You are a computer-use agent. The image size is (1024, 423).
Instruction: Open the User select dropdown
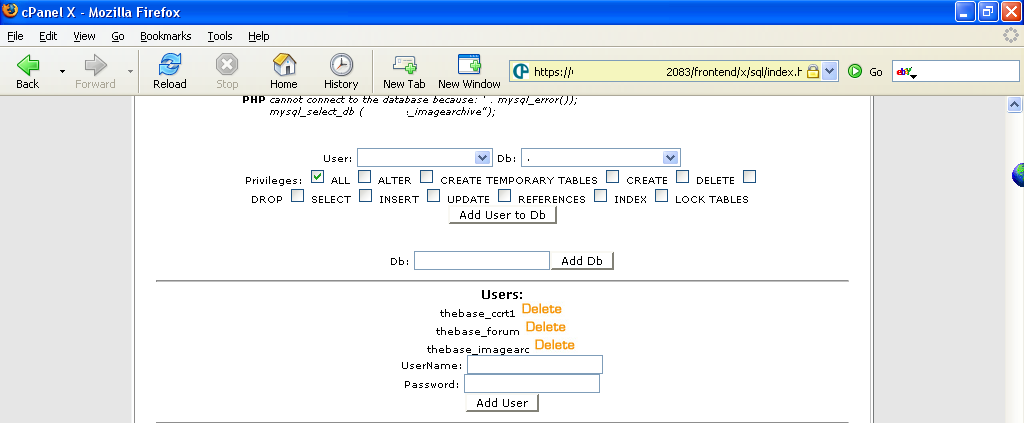tap(423, 157)
